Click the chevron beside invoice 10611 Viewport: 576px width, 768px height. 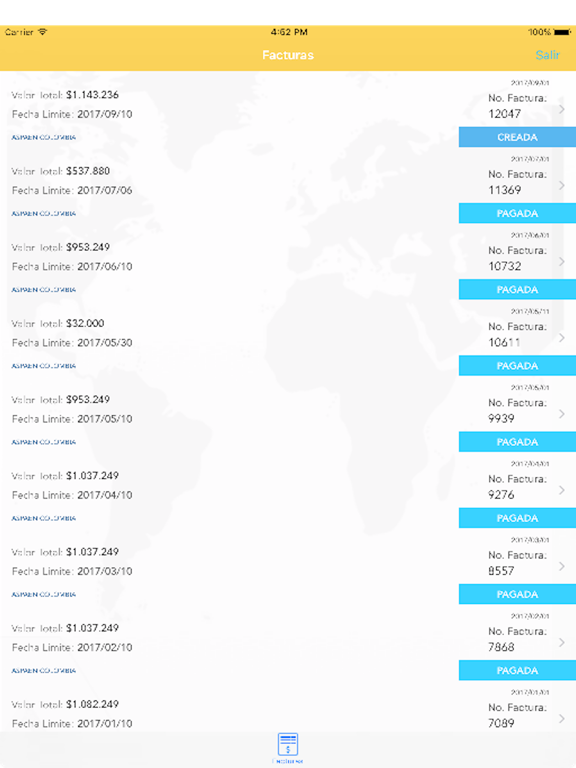[562, 337]
